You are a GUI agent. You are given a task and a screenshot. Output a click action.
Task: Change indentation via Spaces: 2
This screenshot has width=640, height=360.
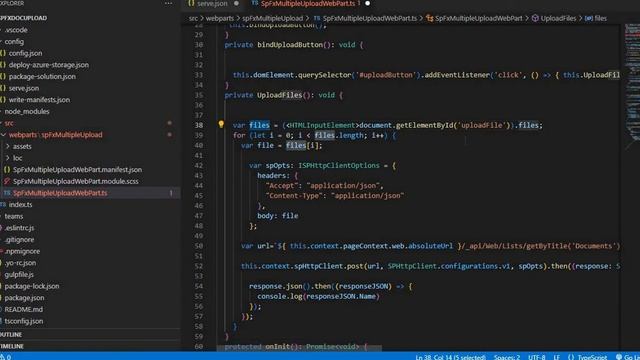click(x=507, y=357)
